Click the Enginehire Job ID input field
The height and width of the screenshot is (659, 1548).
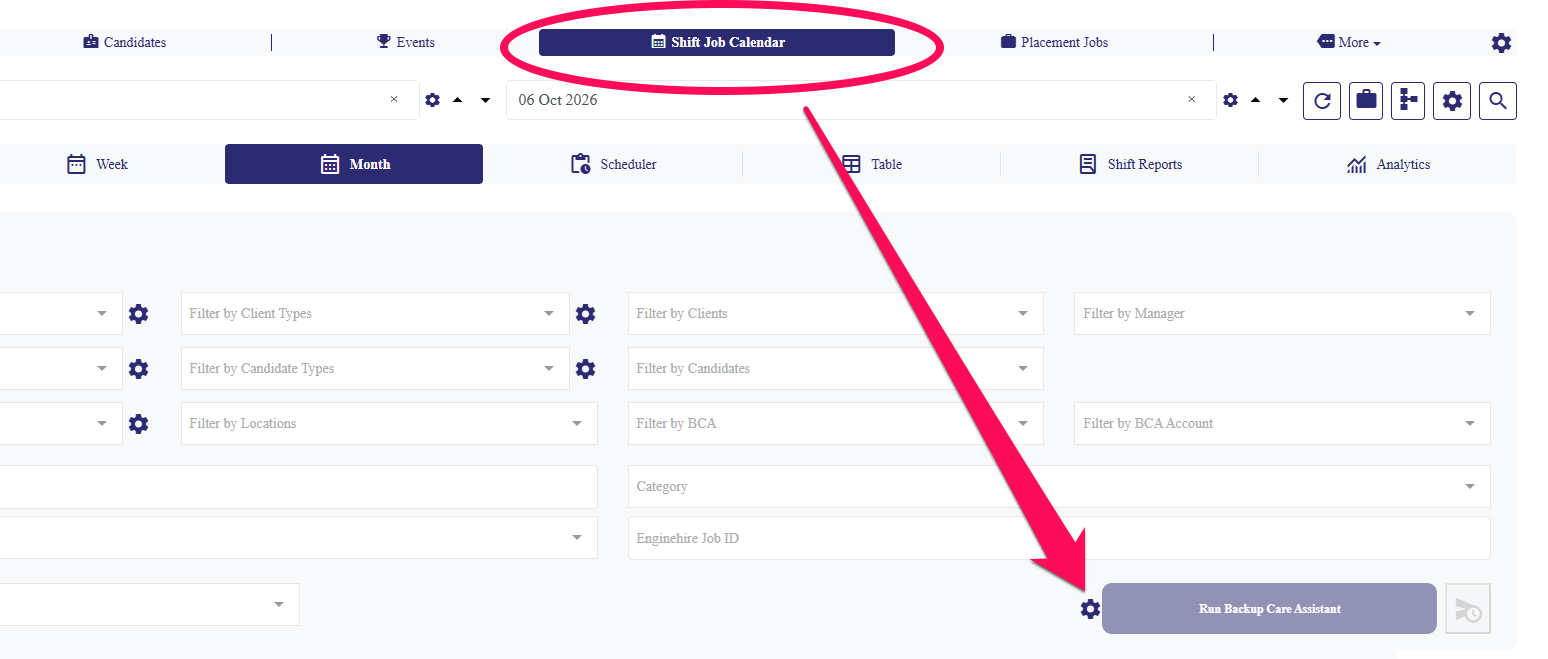1058,539
